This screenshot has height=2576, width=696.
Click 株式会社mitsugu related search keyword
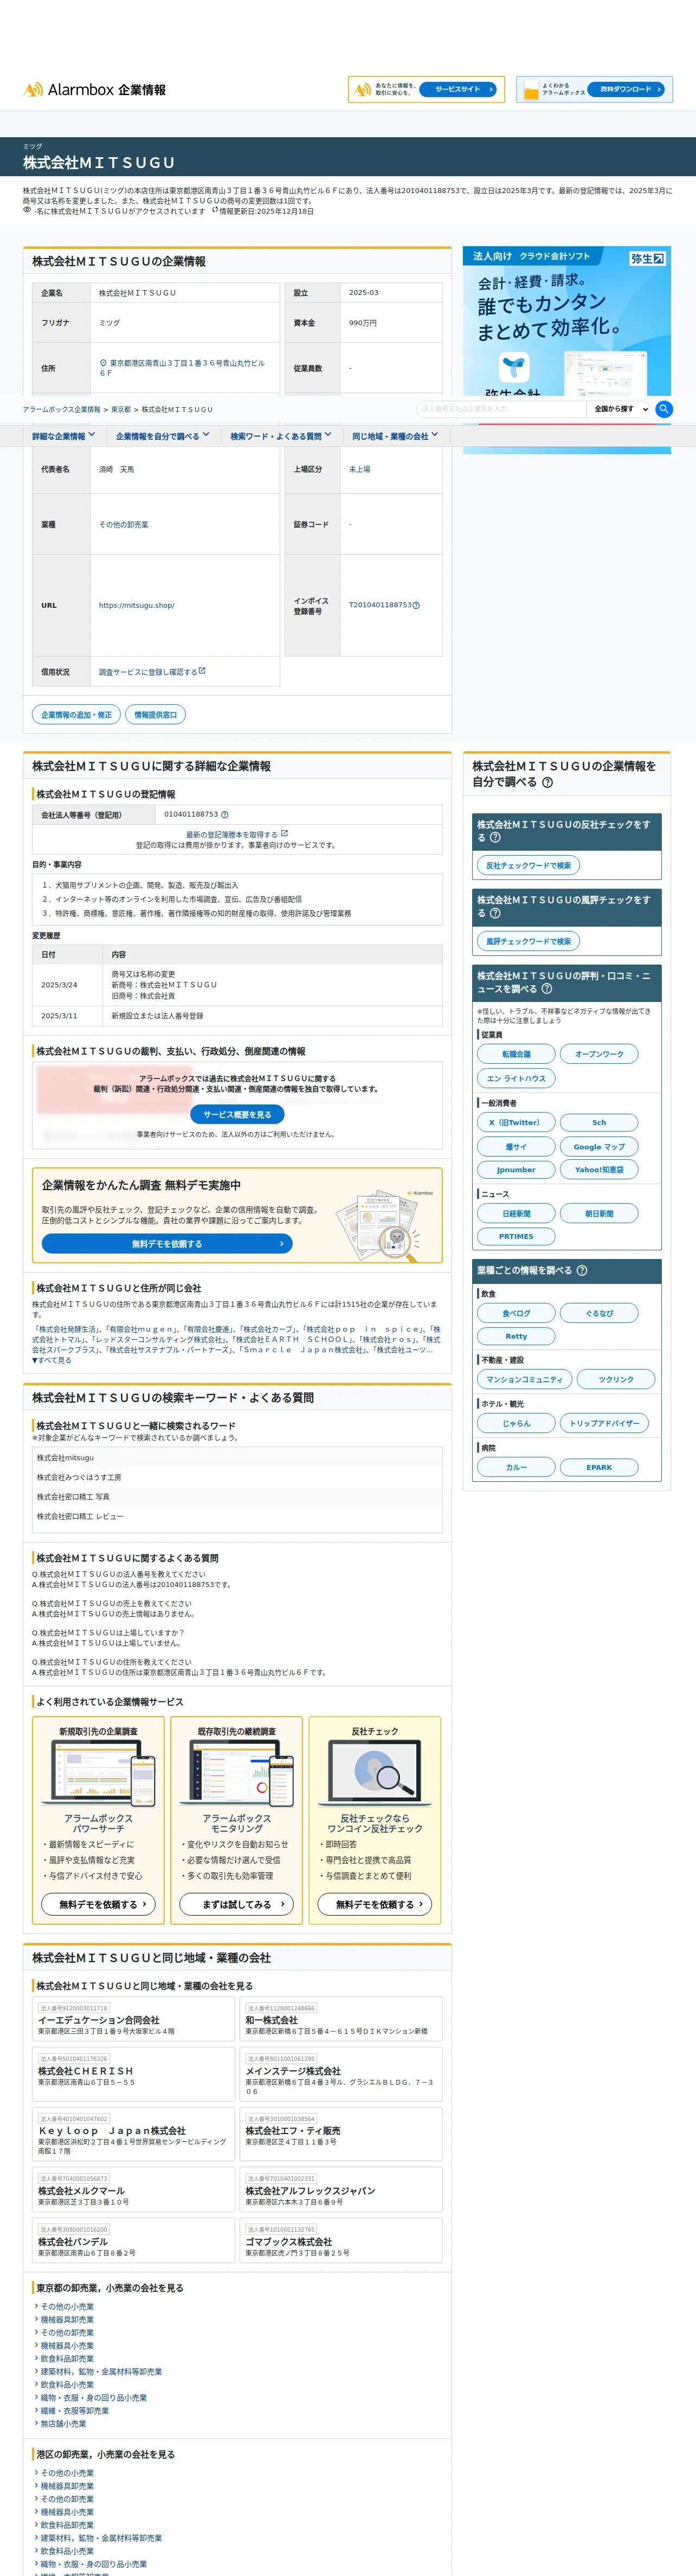[65, 1458]
